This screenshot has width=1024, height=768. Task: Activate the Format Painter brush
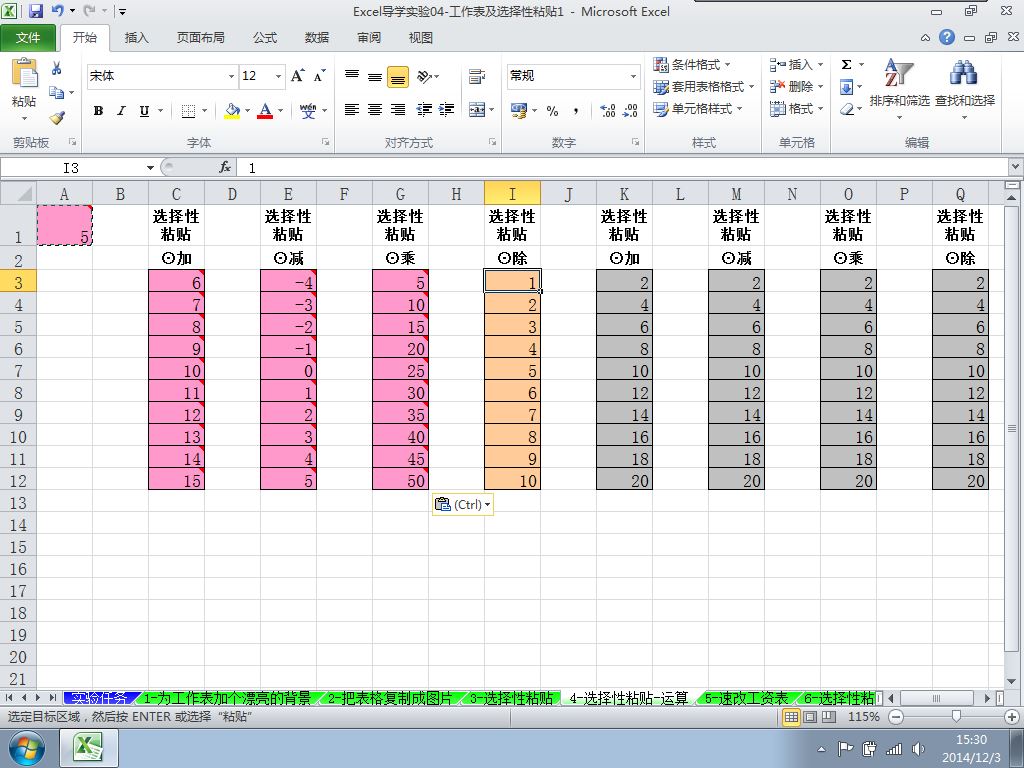tap(57, 118)
